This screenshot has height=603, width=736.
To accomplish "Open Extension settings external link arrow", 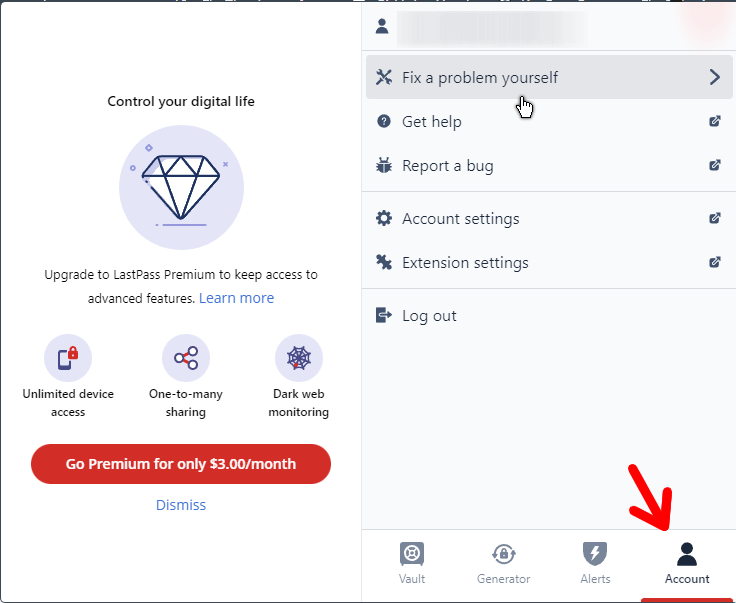I will (x=714, y=262).
